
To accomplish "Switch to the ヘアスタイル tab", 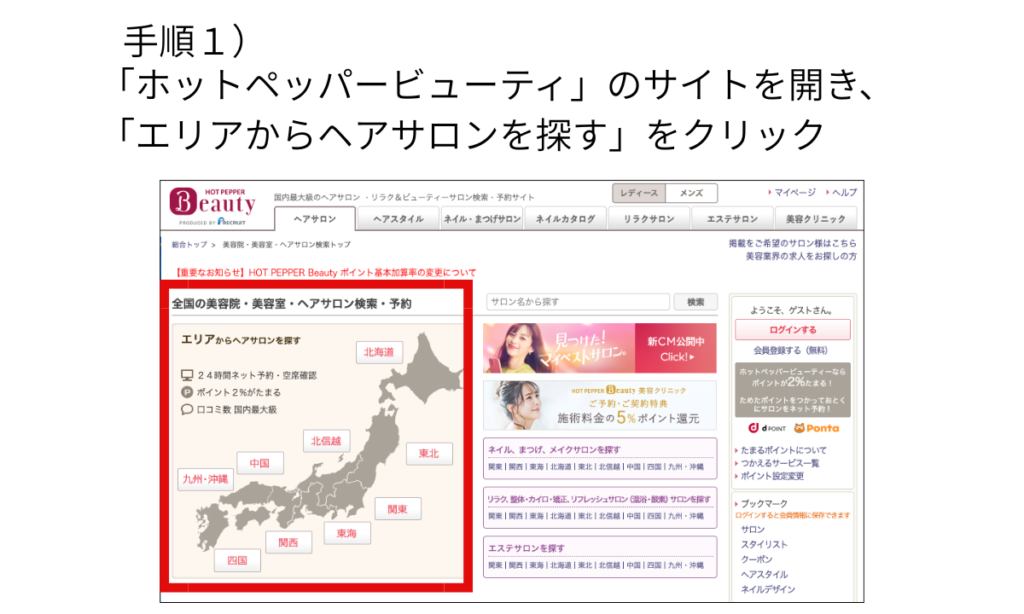I will [396, 218].
